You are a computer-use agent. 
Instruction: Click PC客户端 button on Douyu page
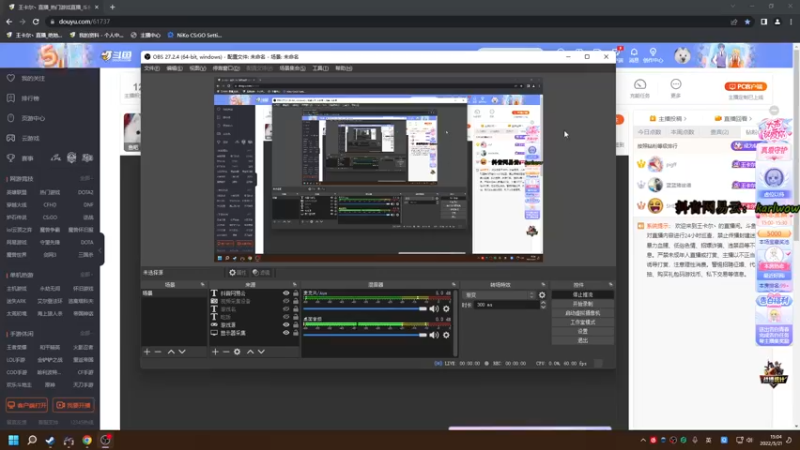(x=745, y=86)
